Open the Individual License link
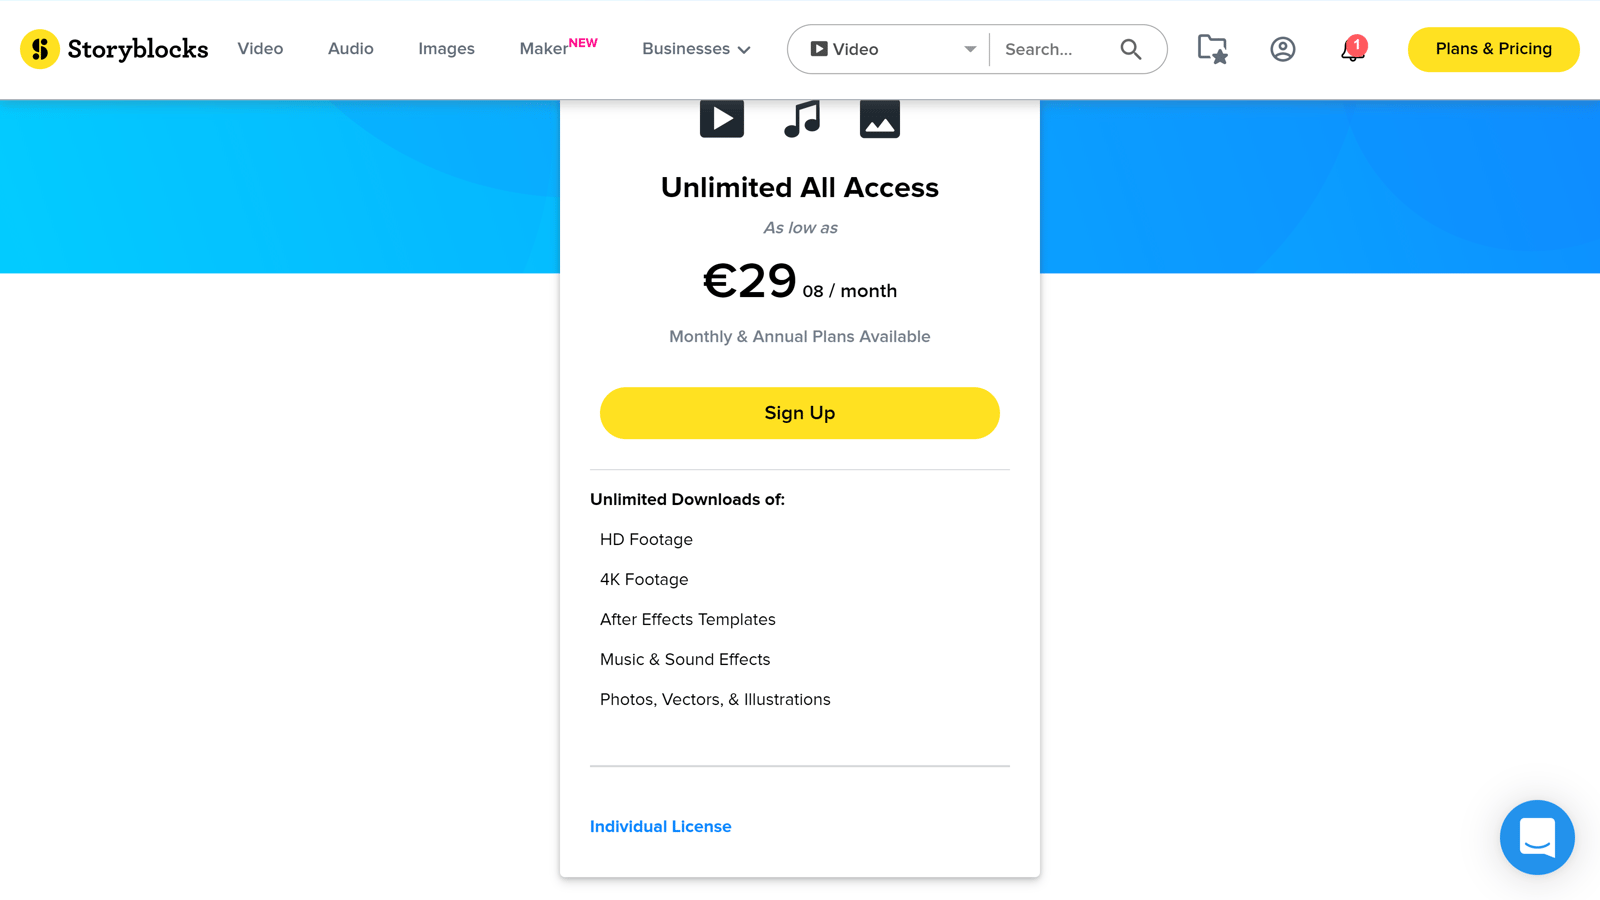 pos(660,826)
